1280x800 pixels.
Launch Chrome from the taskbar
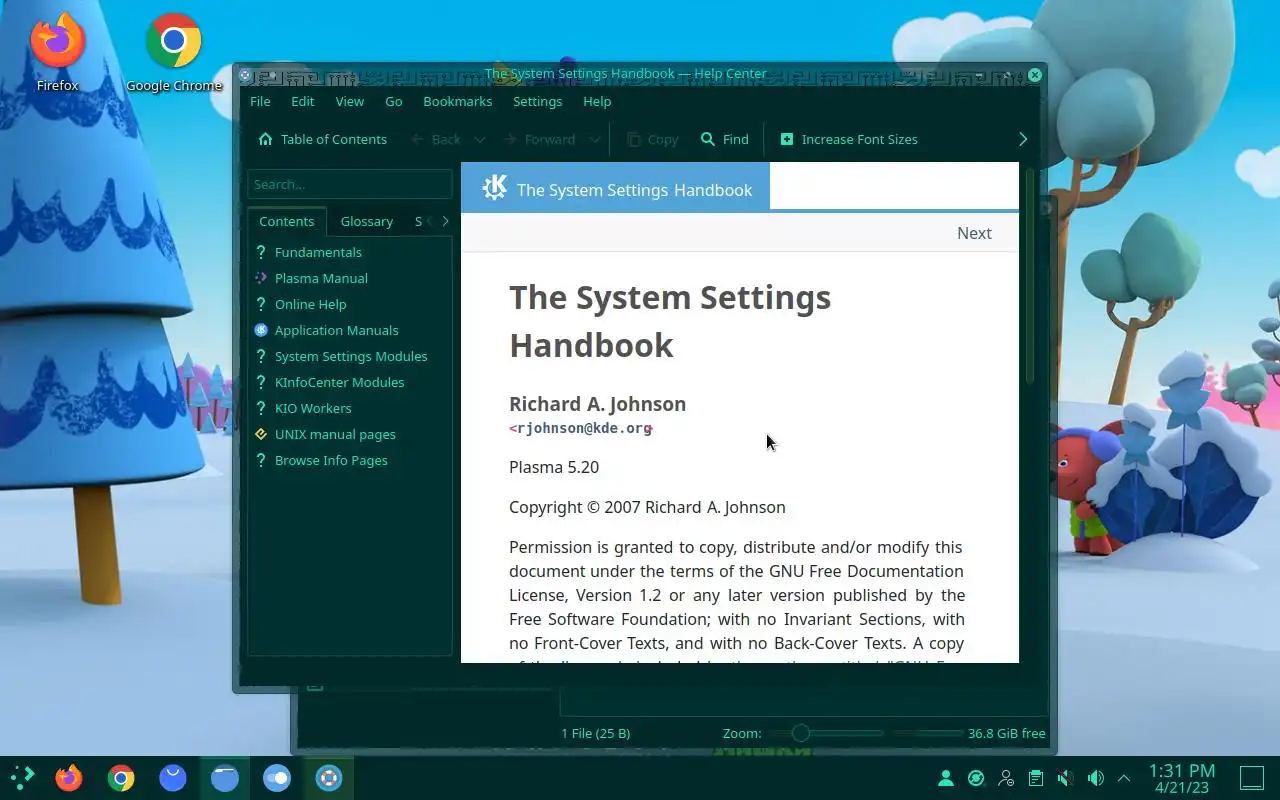click(121, 777)
